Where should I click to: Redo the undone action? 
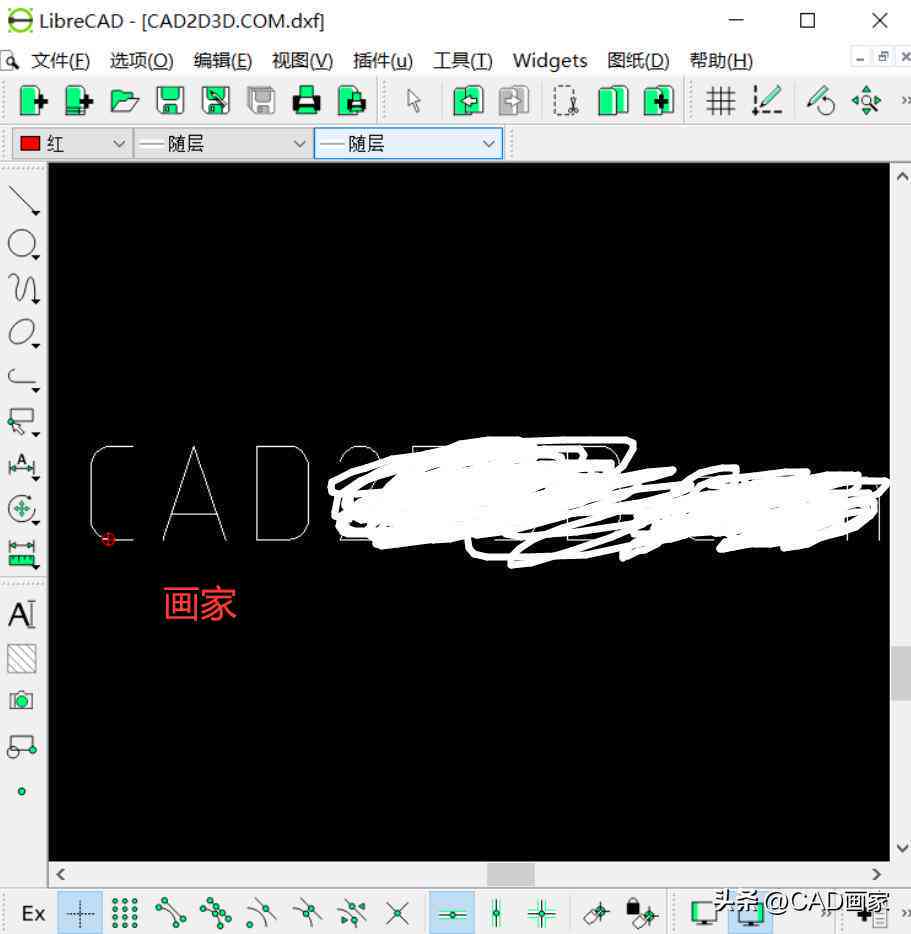[x=514, y=100]
